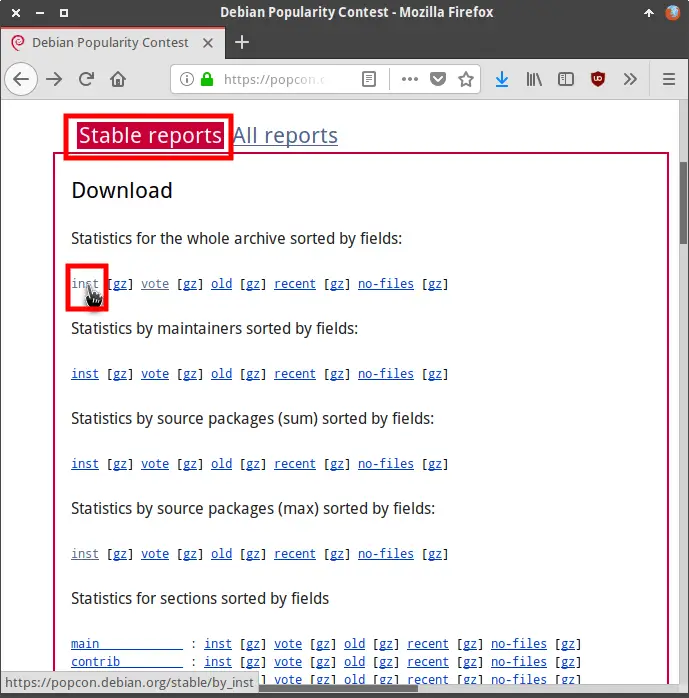The width and height of the screenshot is (689, 698).
Task: Click the green secure padlock icon
Action: point(207,80)
